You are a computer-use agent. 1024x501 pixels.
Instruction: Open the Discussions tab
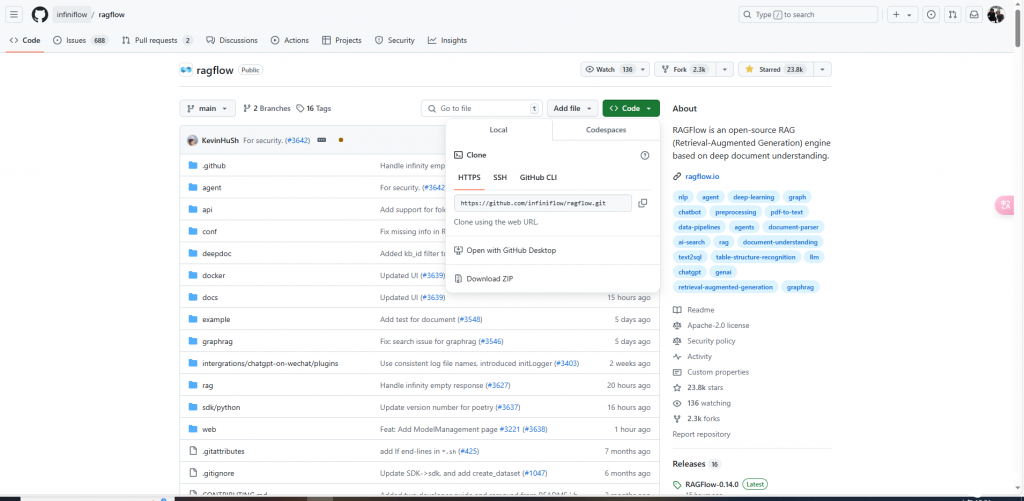click(x=232, y=40)
